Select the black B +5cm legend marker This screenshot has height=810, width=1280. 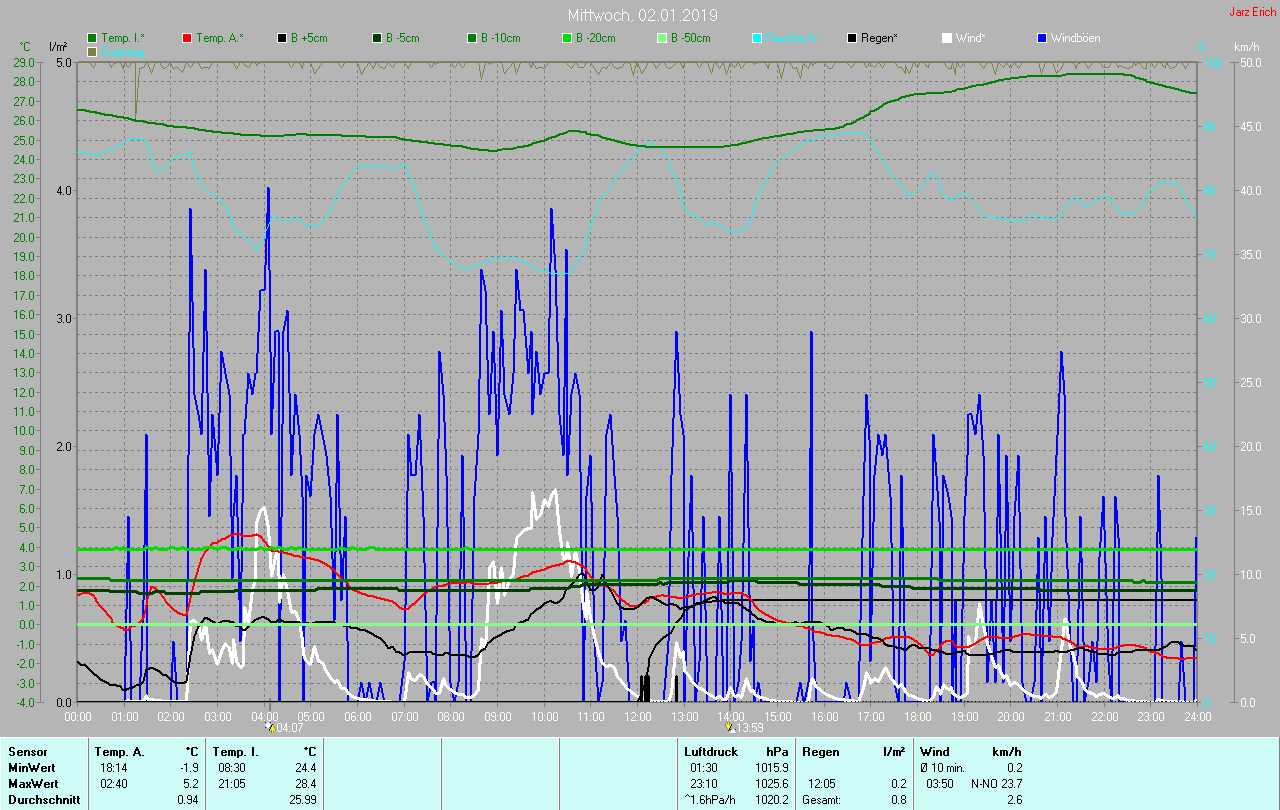(x=282, y=38)
